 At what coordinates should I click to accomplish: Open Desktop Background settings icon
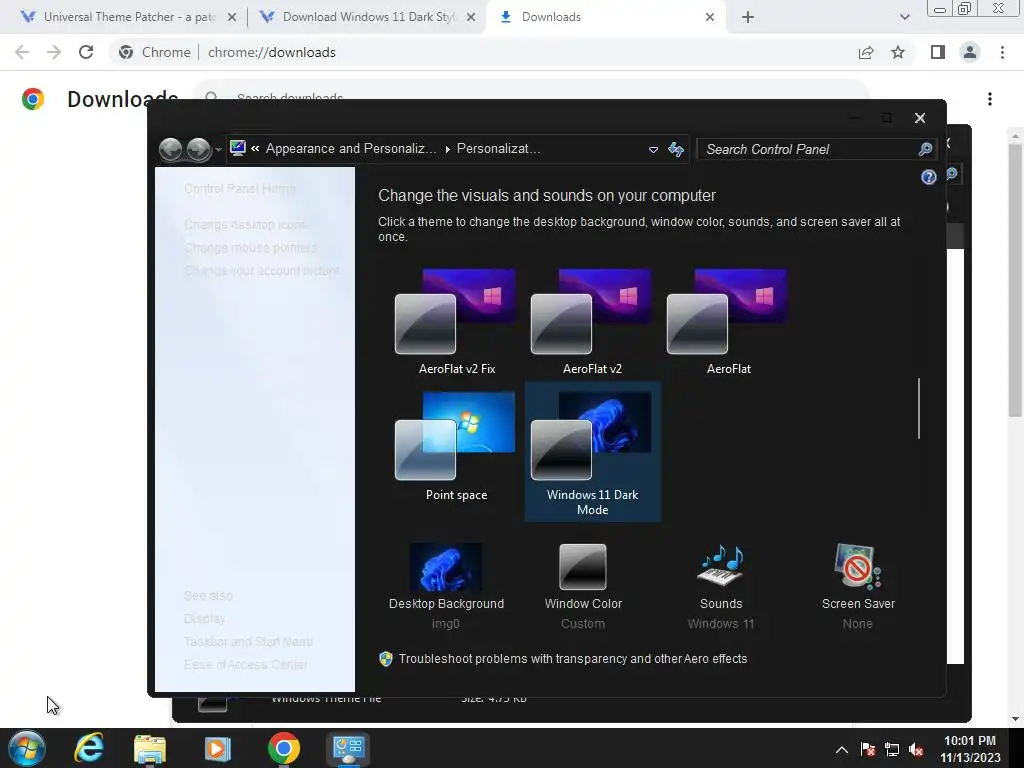[x=446, y=568]
